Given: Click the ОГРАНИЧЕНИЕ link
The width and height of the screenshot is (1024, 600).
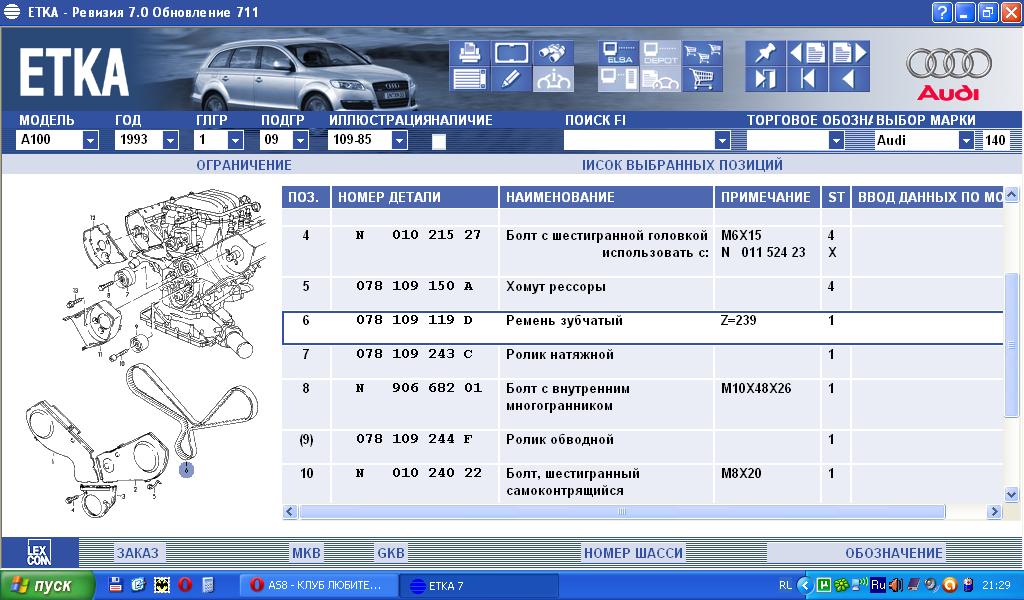Looking at the screenshot, I should pyautogui.click(x=243, y=165).
